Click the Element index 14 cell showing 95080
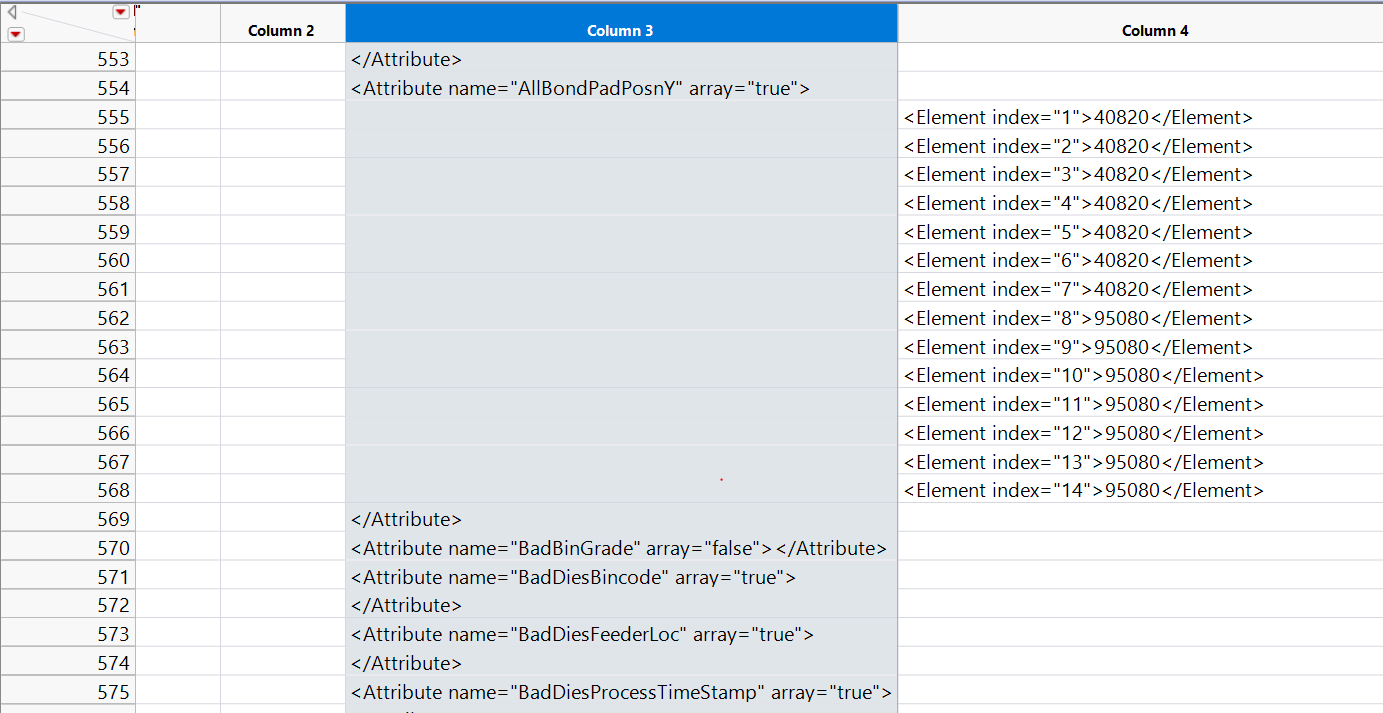Image resolution: width=1383 pixels, height=713 pixels. point(1084,490)
